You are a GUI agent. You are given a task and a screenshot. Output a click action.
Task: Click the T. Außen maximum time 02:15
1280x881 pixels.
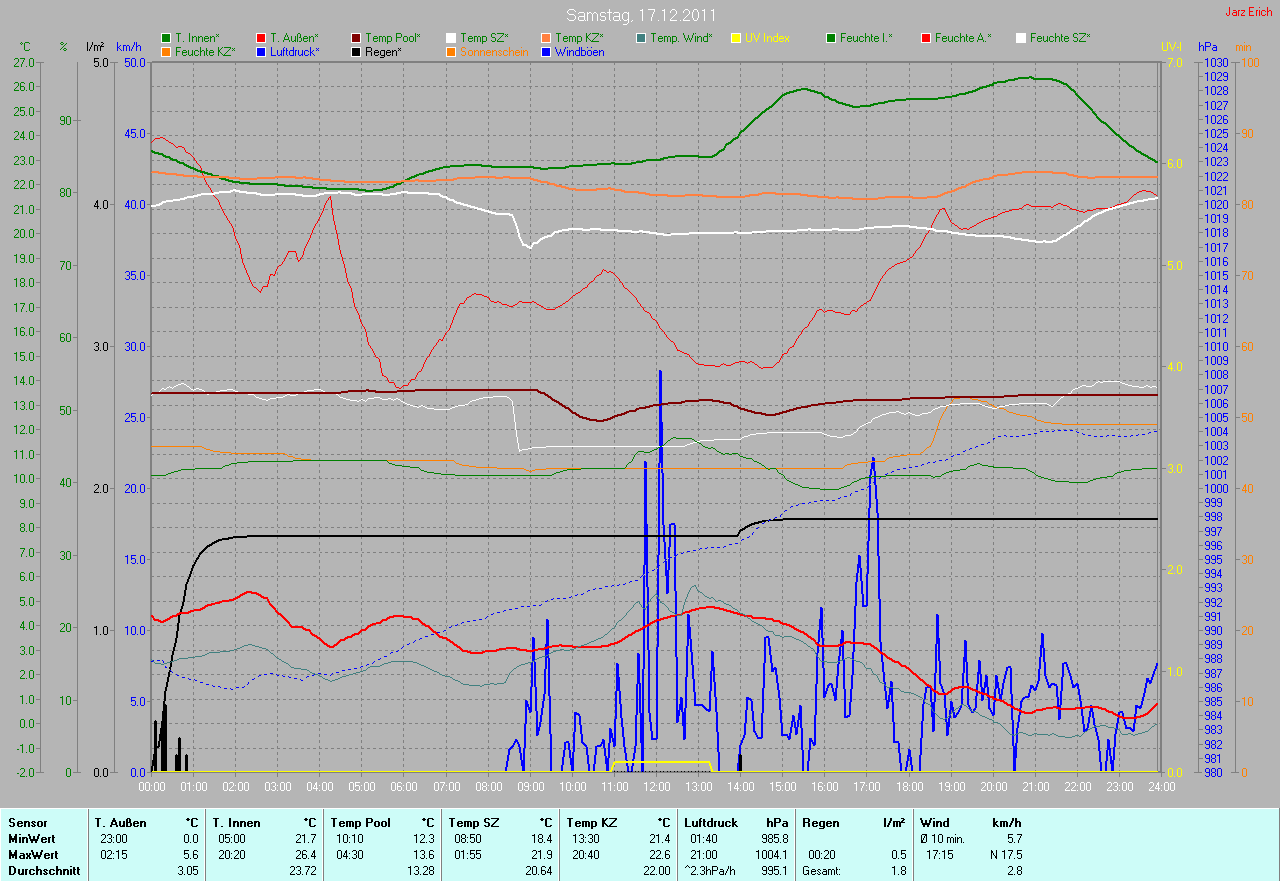pos(113,855)
